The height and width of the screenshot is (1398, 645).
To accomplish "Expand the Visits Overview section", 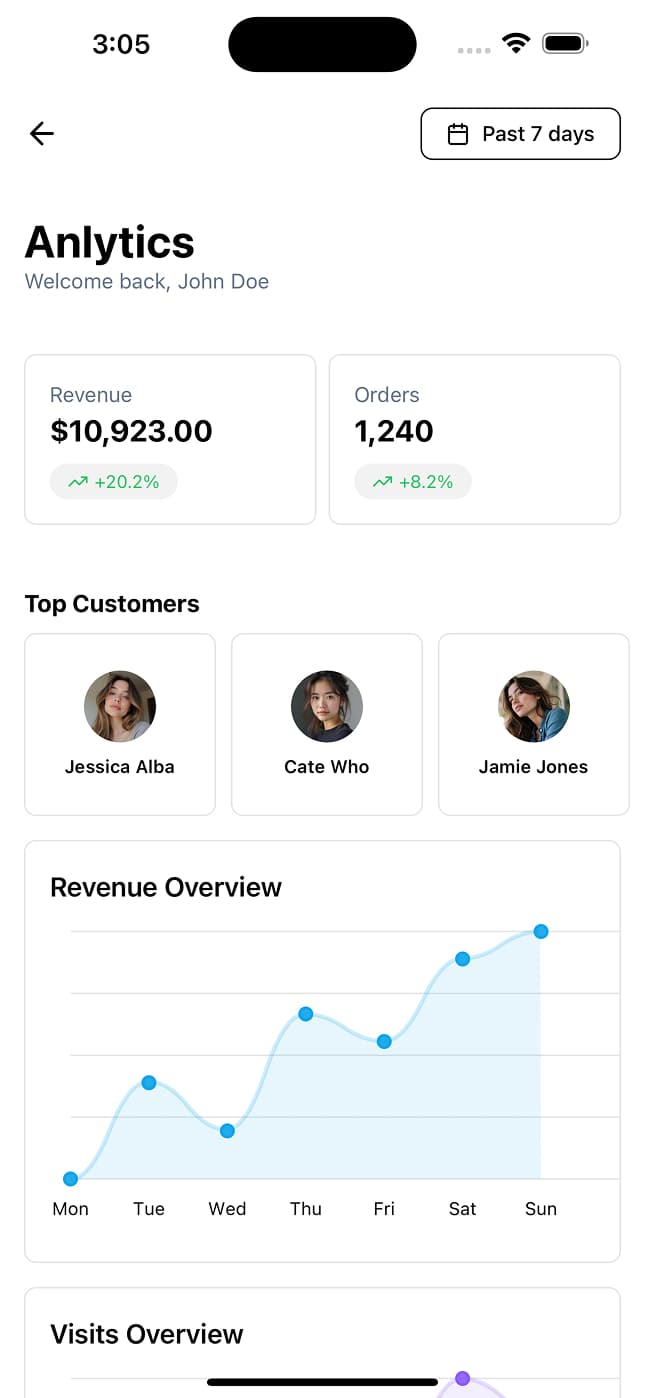I will click(146, 1334).
